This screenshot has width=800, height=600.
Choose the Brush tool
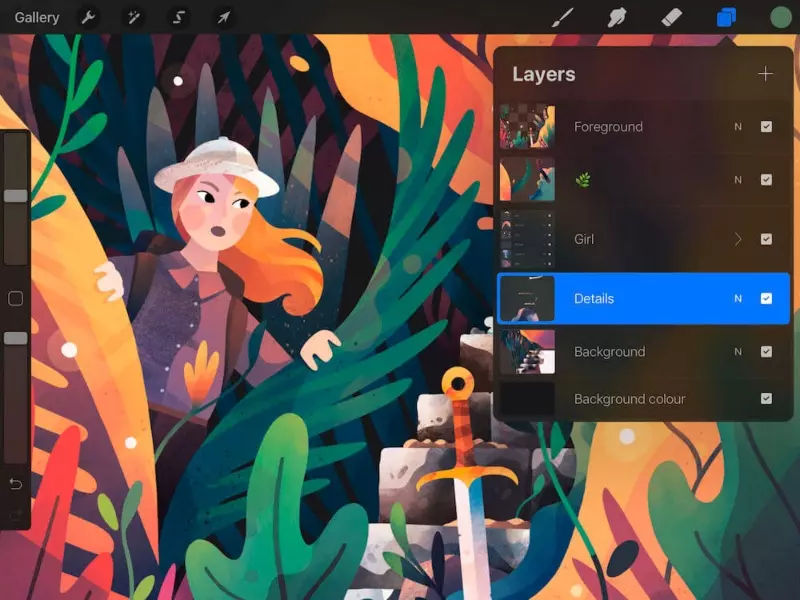(x=562, y=17)
